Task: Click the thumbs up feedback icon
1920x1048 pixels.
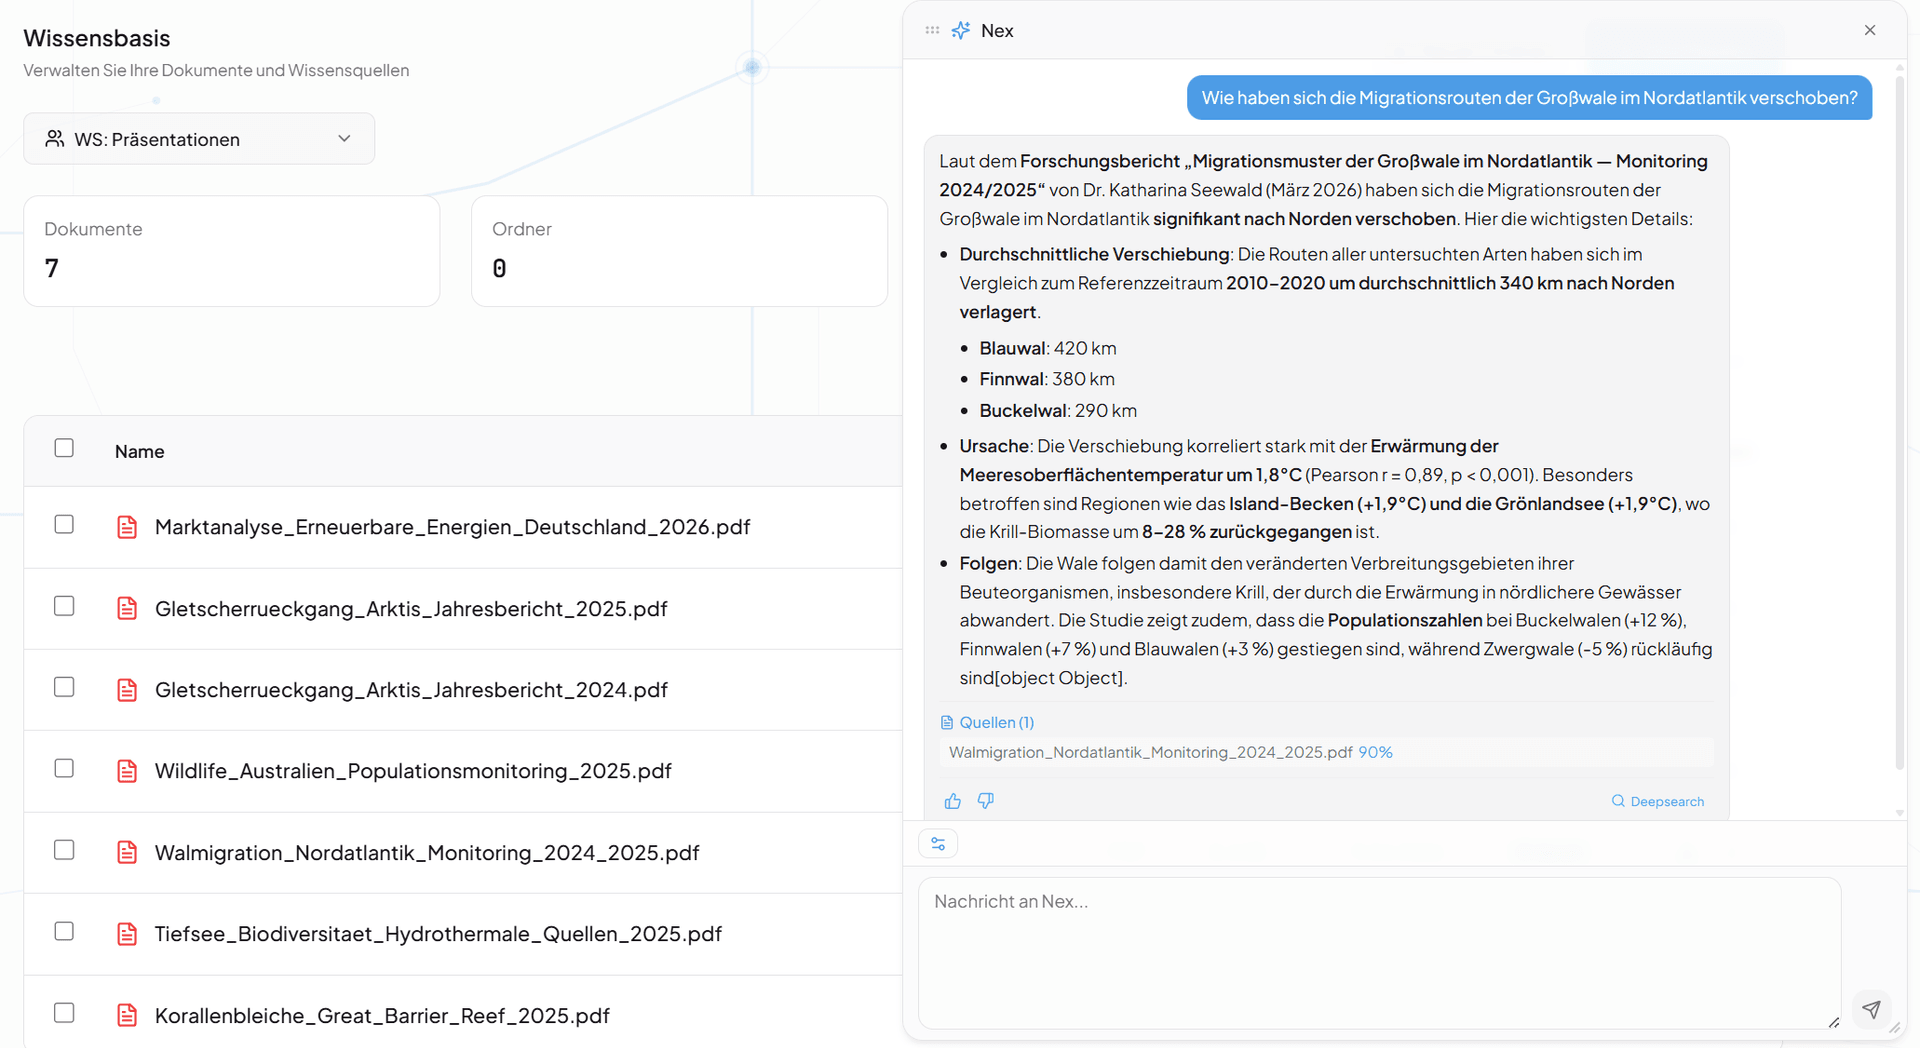Action: tap(952, 801)
